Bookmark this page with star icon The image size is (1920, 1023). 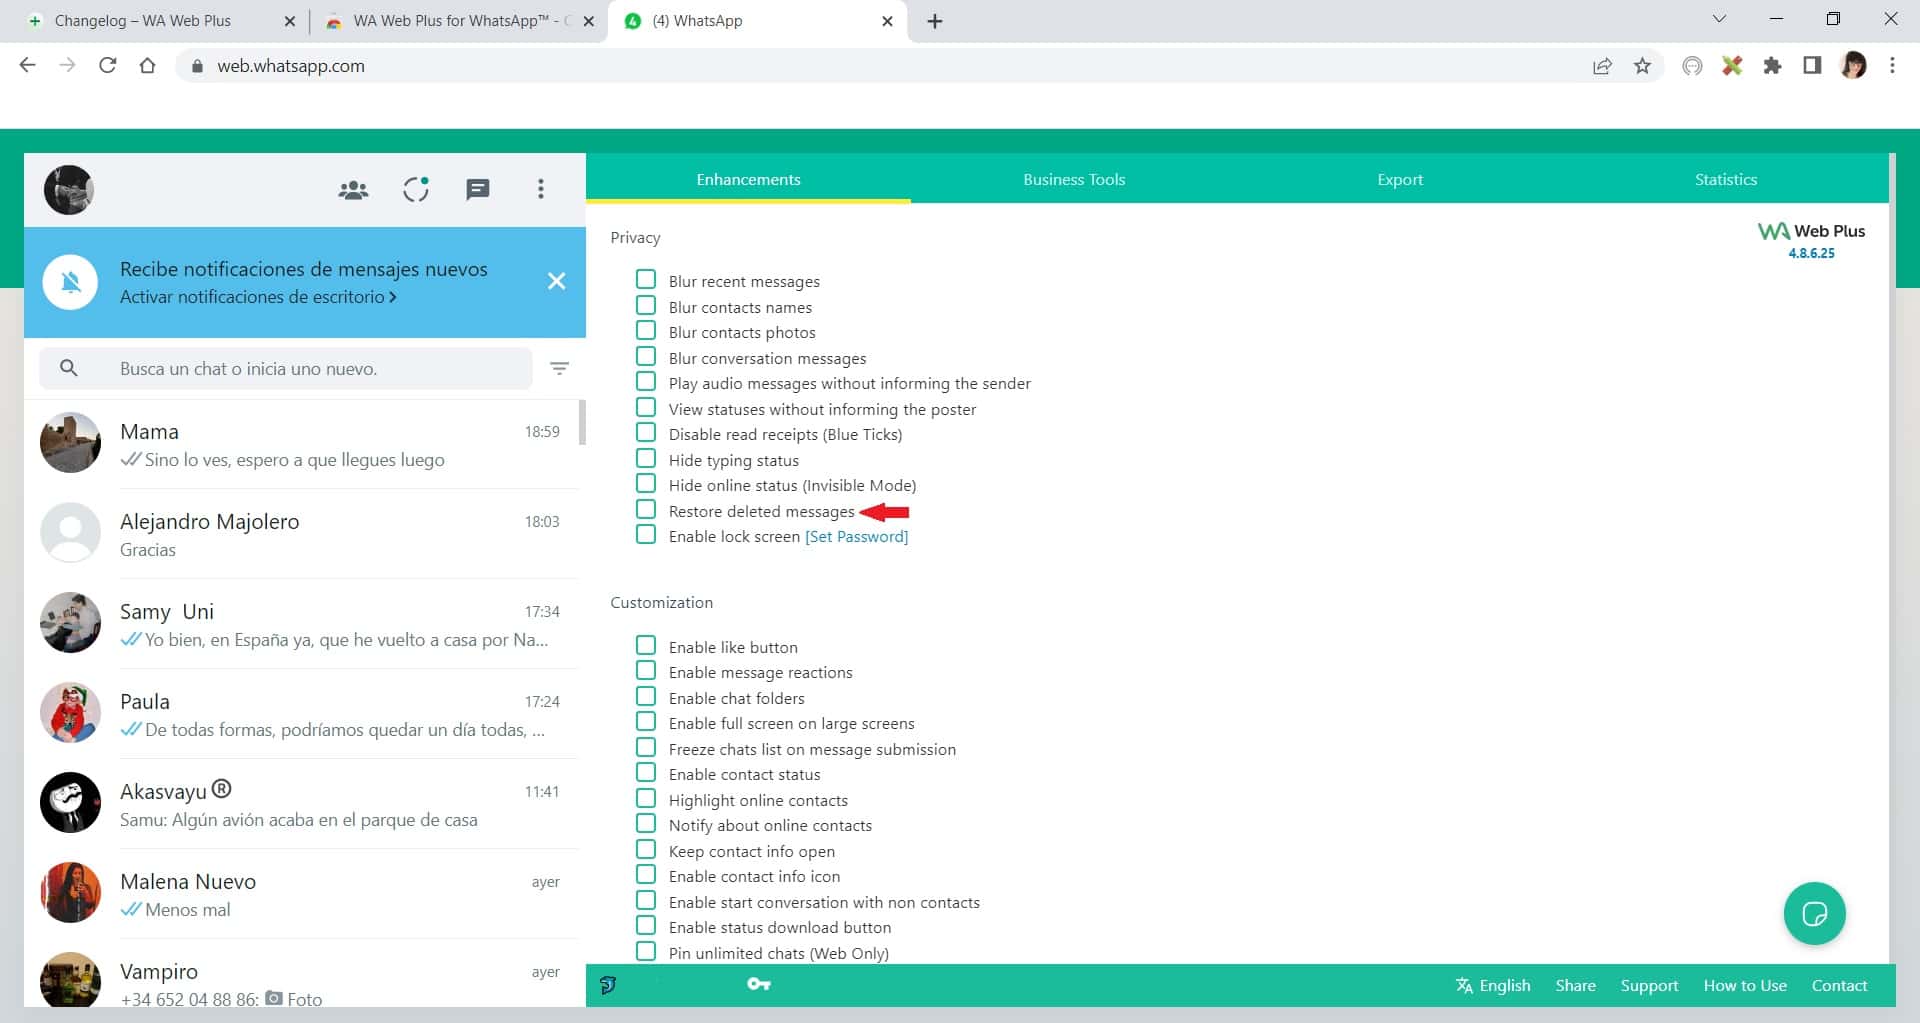1642,66
